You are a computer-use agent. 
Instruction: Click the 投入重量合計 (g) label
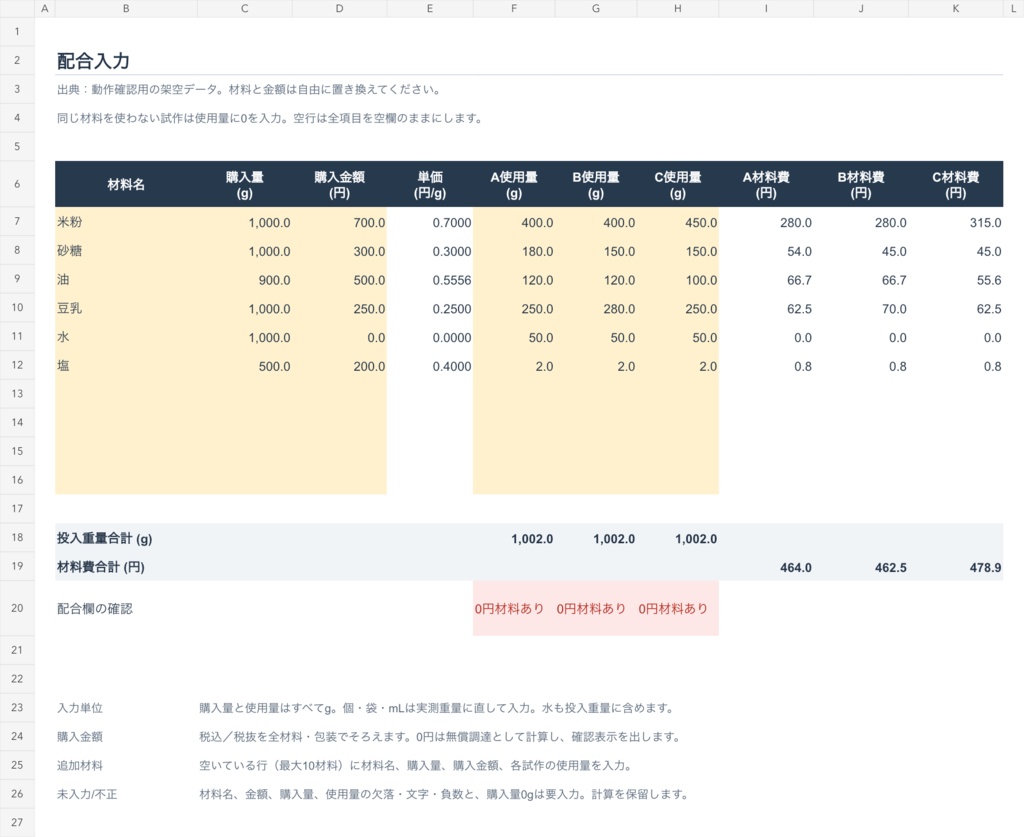pos(104,539)
